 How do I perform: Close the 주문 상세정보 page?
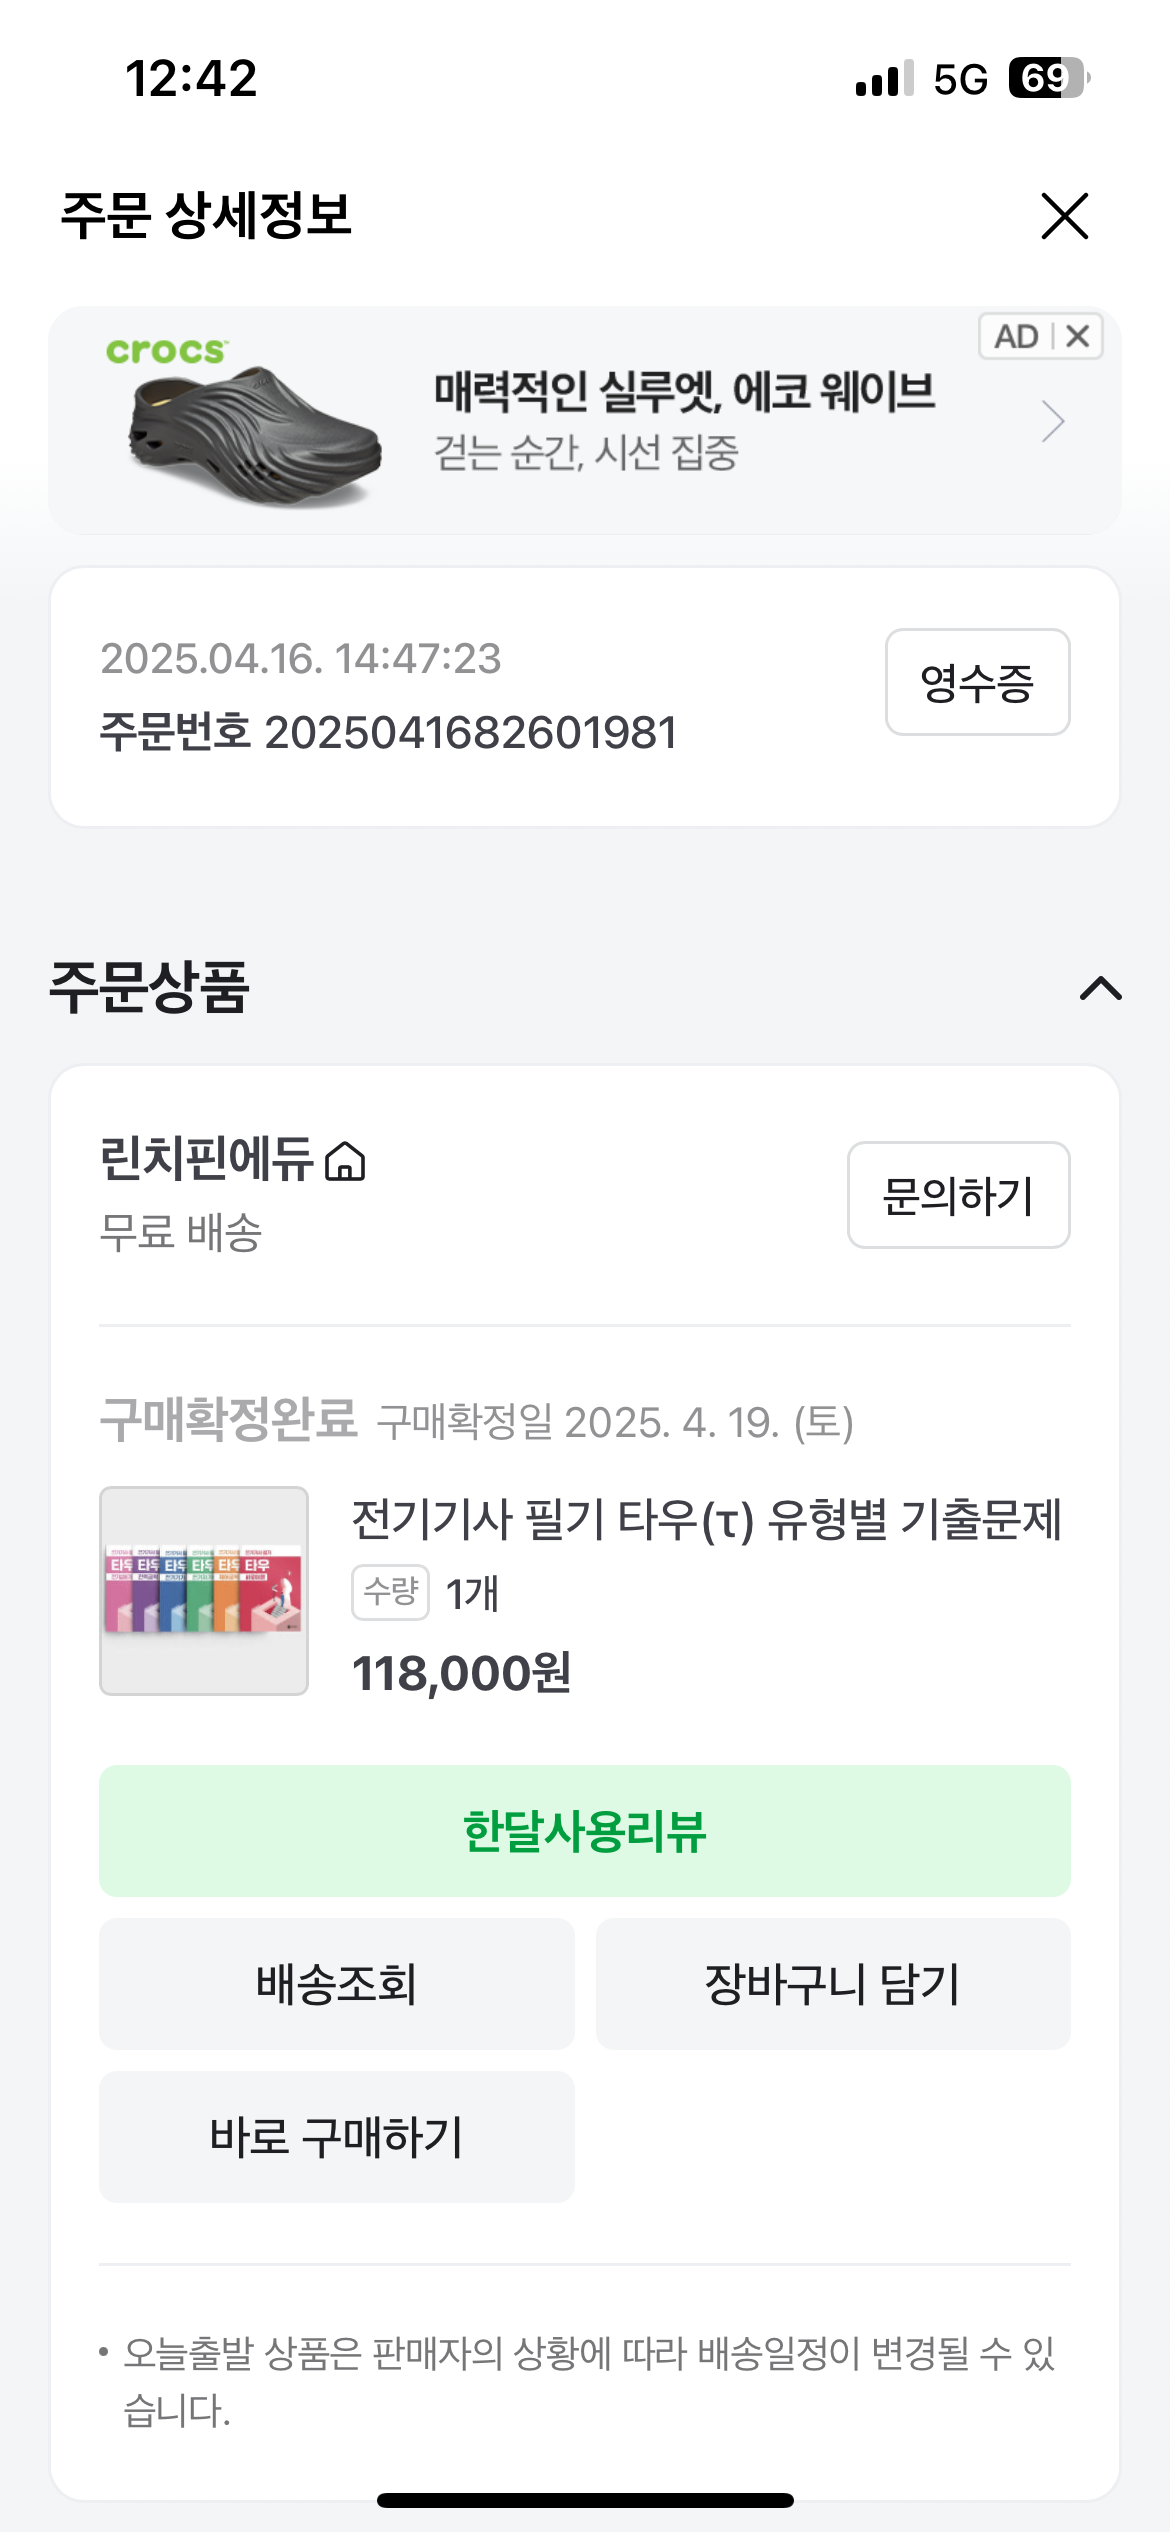coord(1064,216)
